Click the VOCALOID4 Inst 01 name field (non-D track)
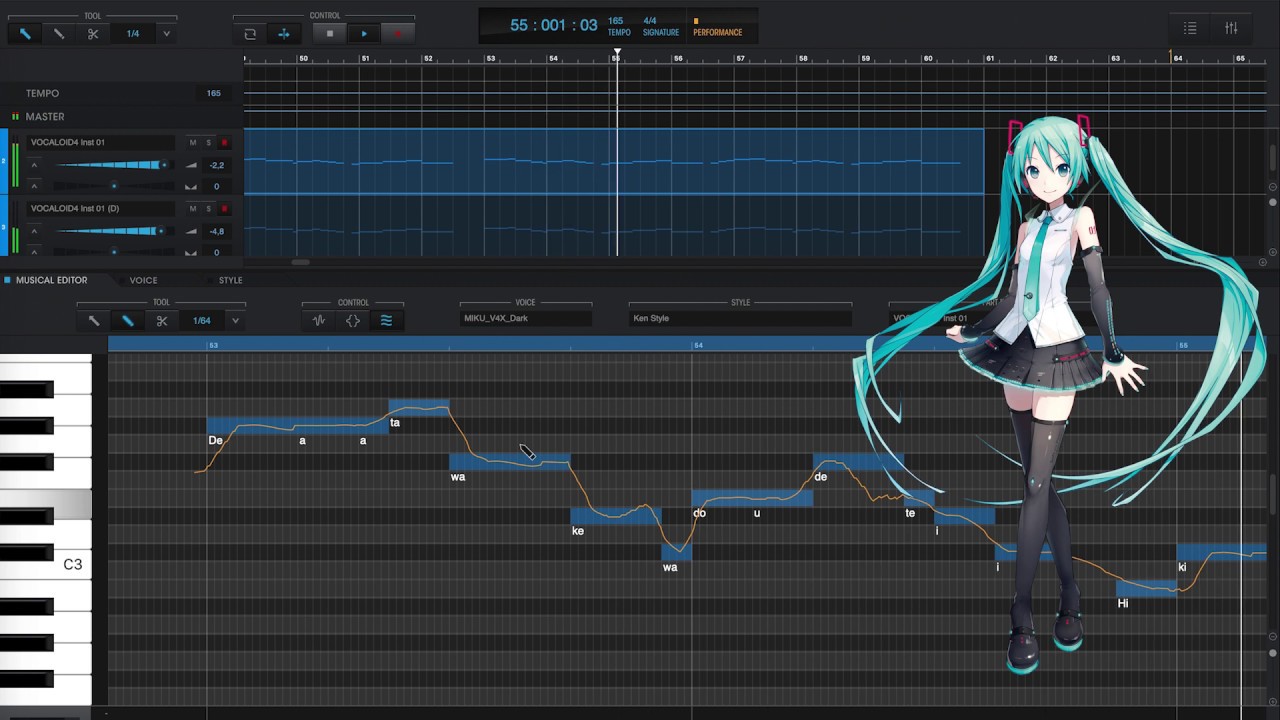1280x720 pixels. tap(102, 142)
